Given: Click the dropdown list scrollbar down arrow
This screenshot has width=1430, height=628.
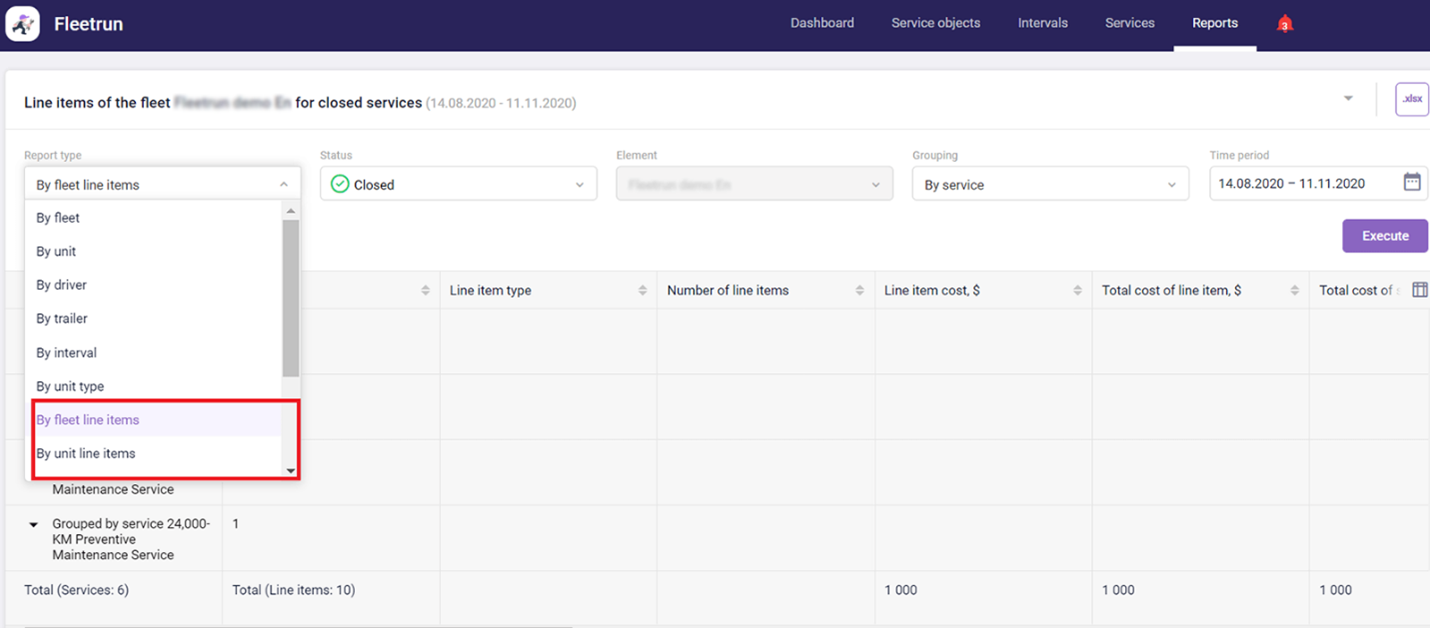Looking at the screenshot, I should (x=291, y=470).
